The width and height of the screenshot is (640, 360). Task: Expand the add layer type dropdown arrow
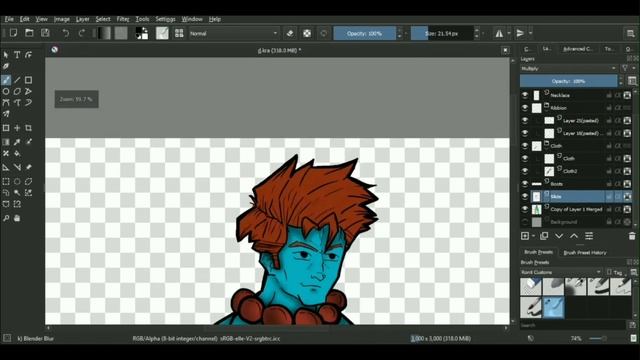click(533, 236)
